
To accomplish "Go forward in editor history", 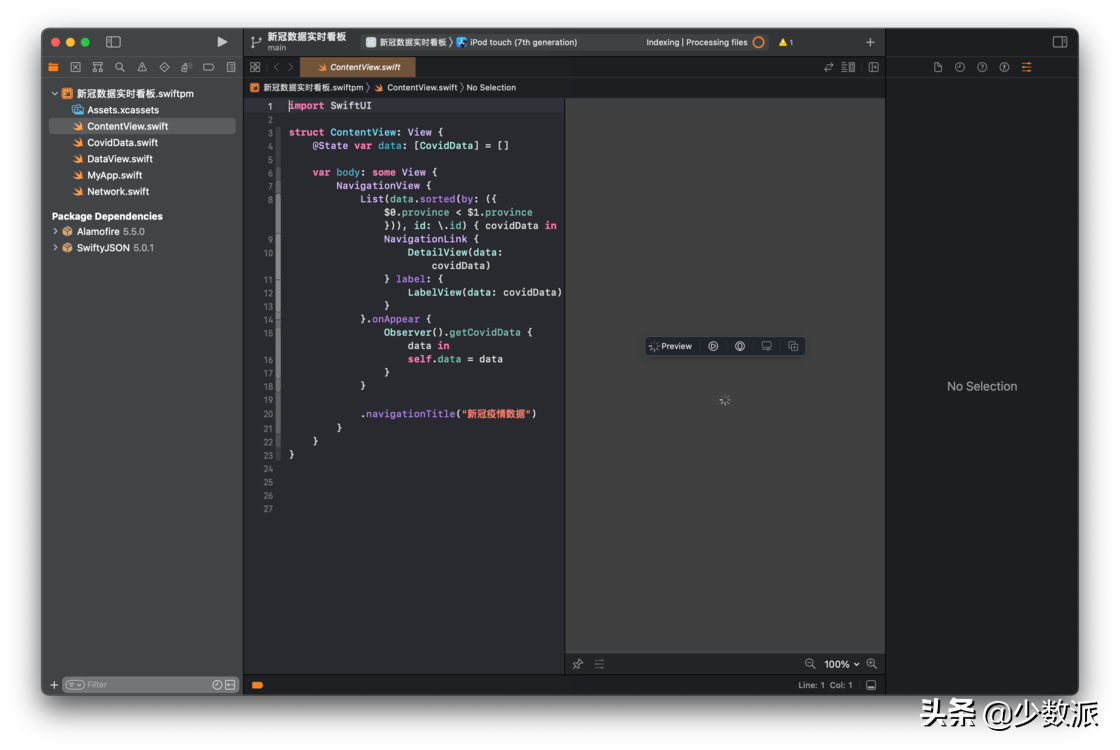I will (x=291, y=67).
